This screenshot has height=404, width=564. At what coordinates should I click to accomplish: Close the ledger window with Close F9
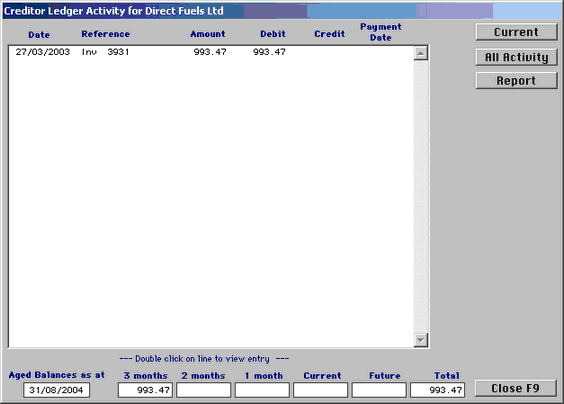pyautogui.click(x=515, y=388)
